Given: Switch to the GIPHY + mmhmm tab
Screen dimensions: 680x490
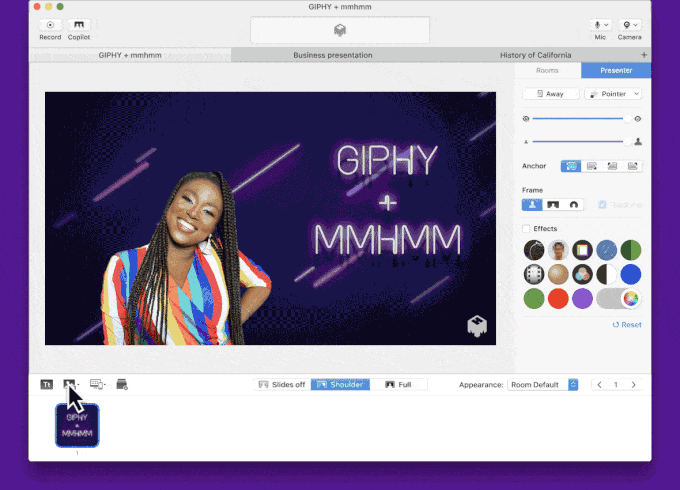Looking at the screenshot, I should (130, 55).
